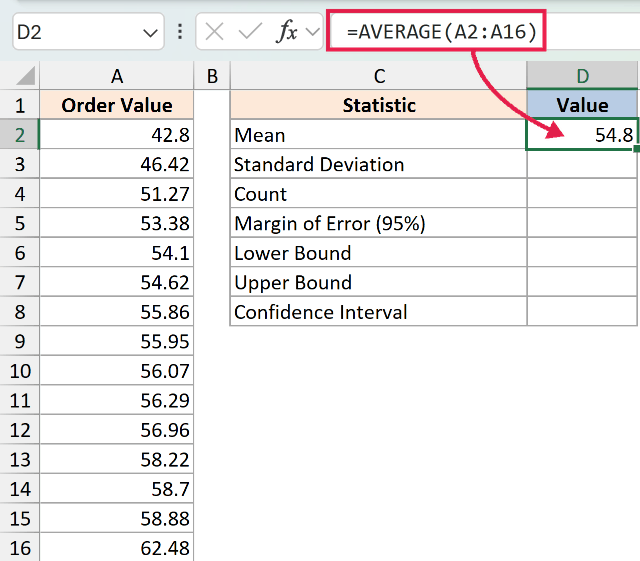
Task: Click the Enter checkmark formula bar icon
Action: pos(250,31)
